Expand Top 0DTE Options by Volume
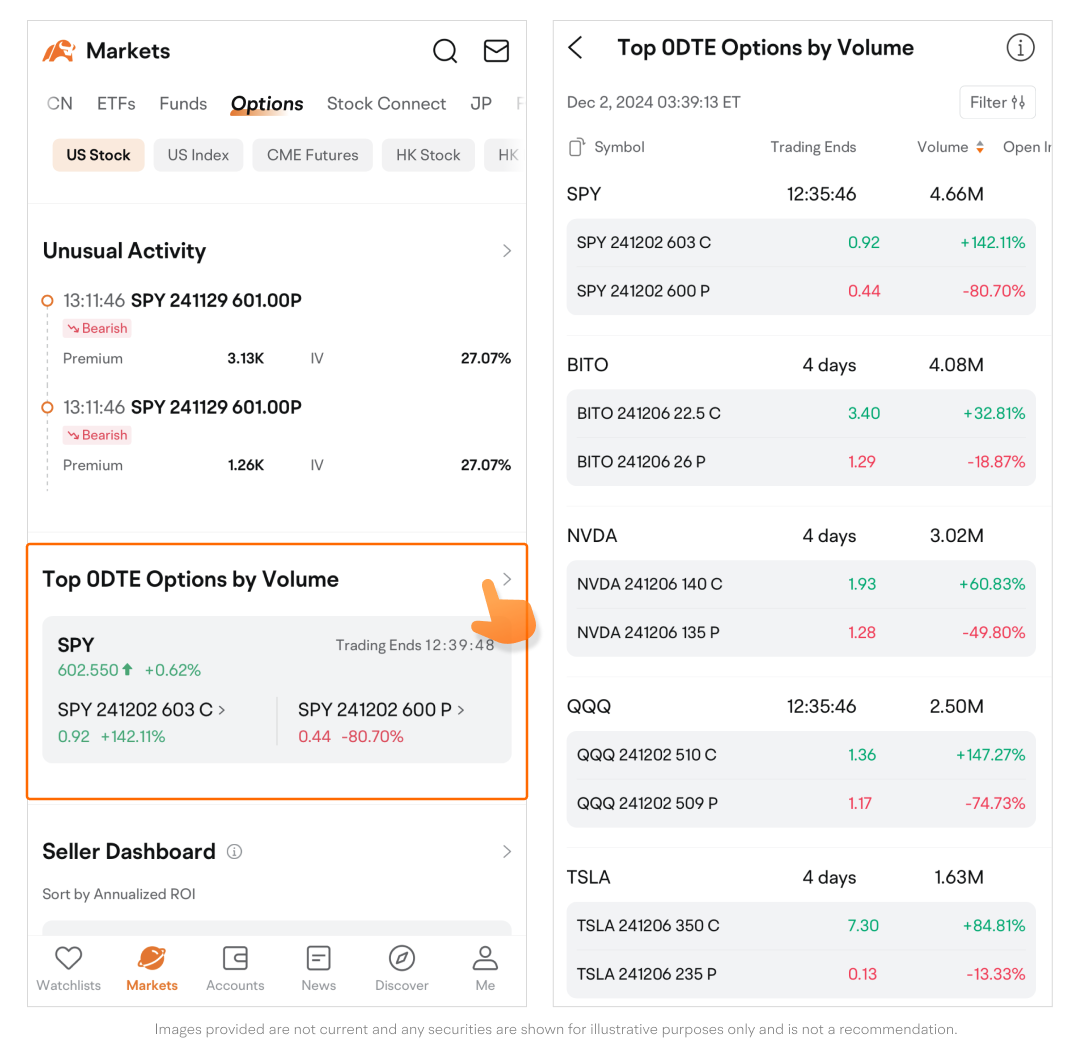Viewport: 1080px width, 1050px height. pos(506,580)
